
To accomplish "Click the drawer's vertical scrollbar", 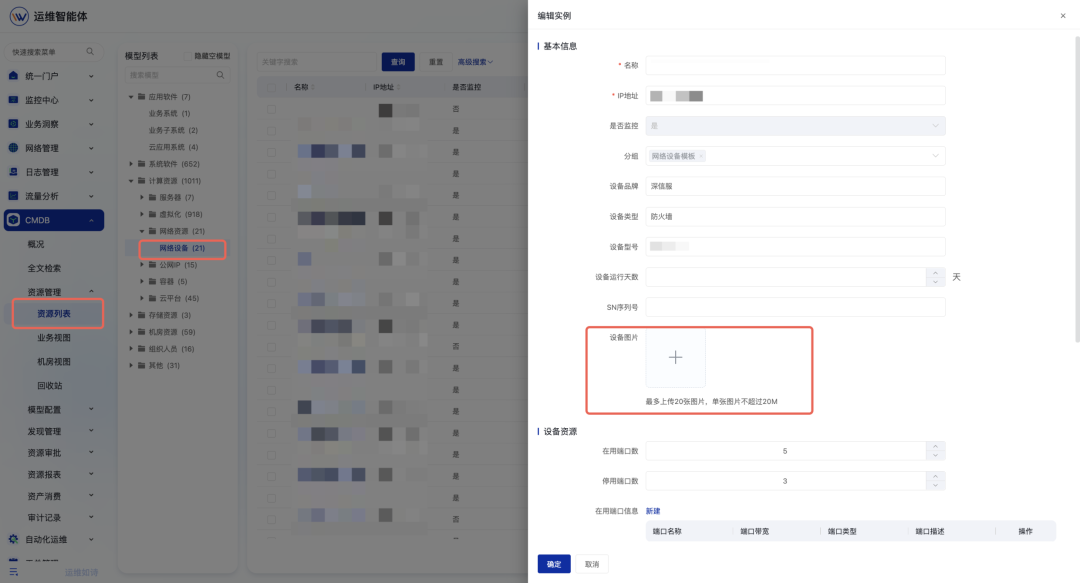I will pos(1077,190).
